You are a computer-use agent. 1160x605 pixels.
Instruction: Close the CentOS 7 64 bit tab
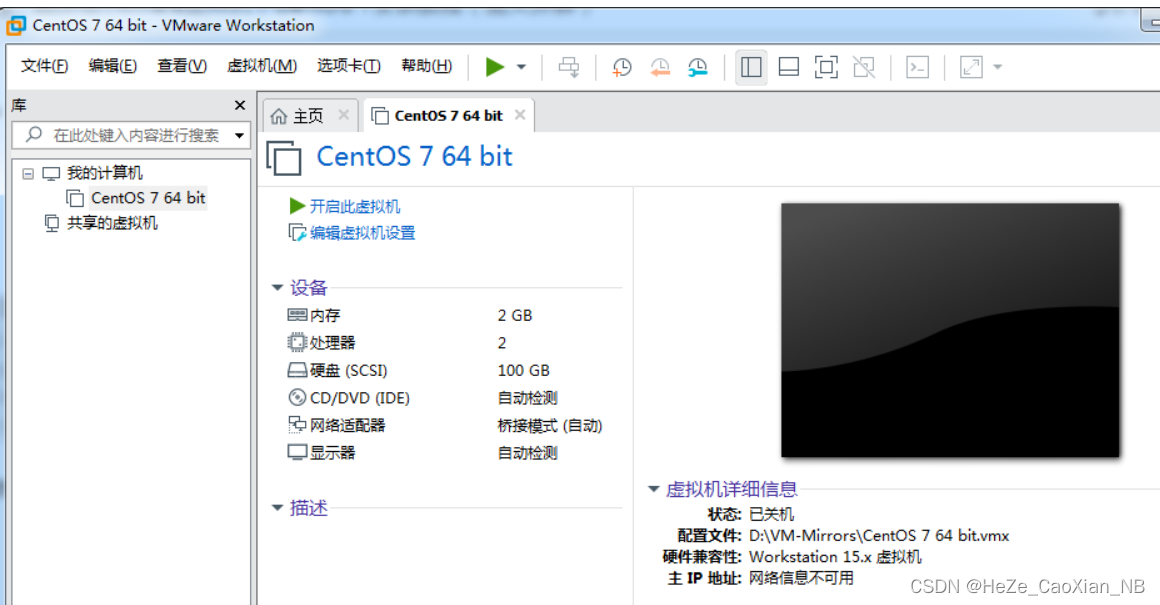(520, 115)
